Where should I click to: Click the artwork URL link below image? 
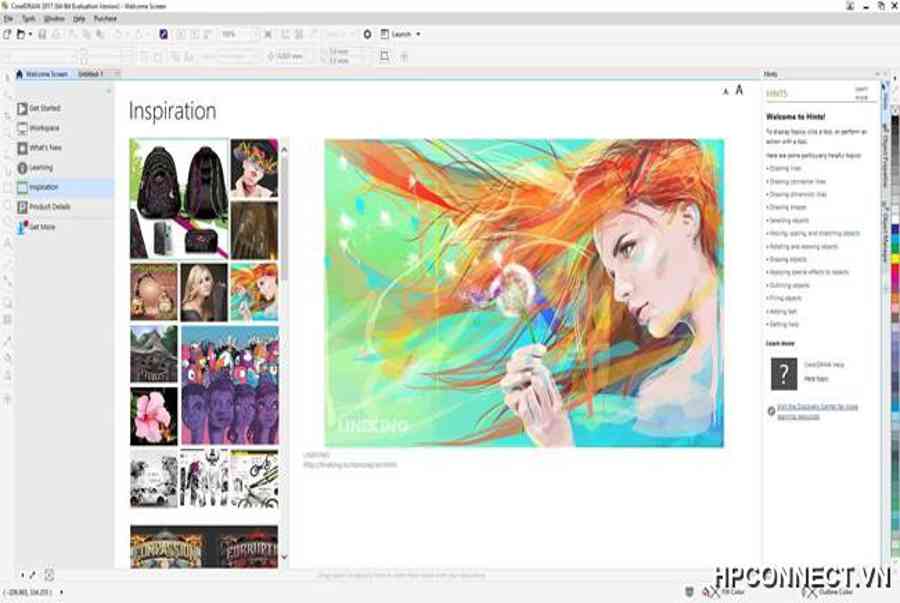tap(350, 464)
